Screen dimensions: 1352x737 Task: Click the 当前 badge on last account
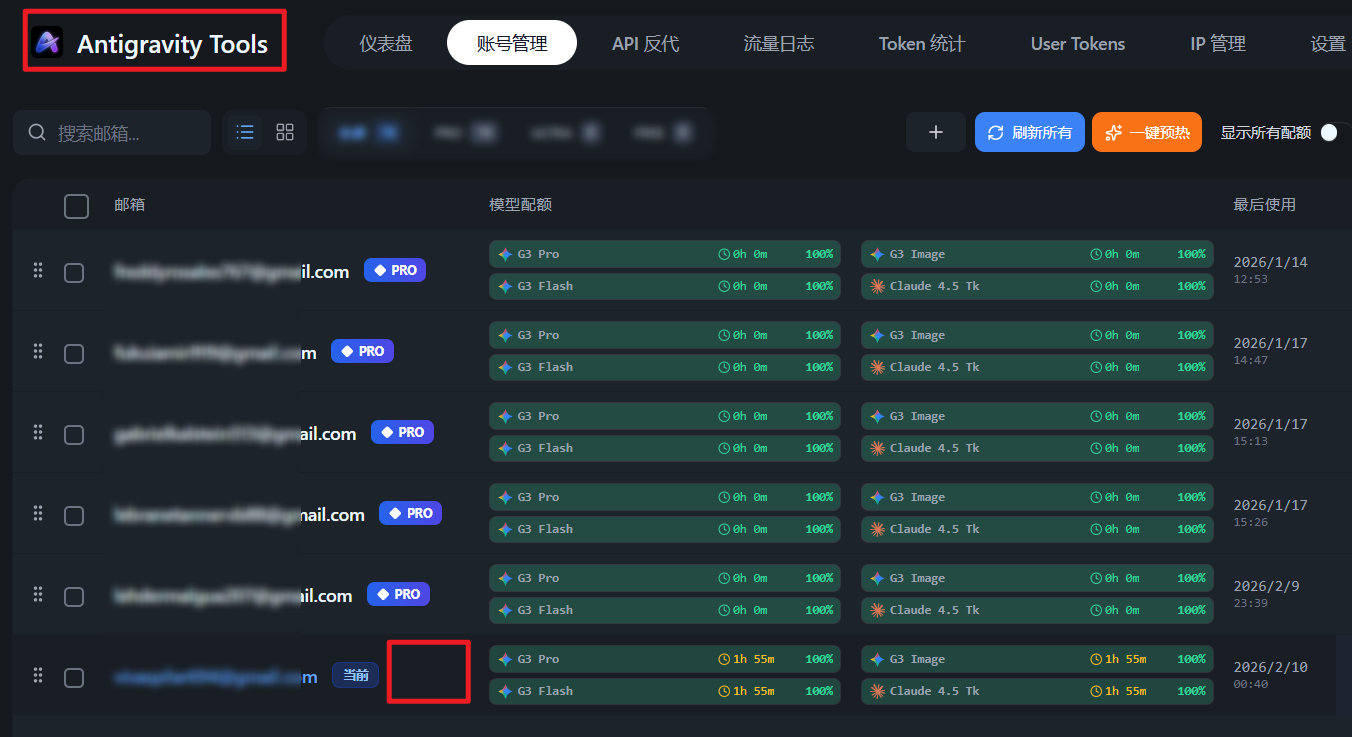click(x=355, y=675)
